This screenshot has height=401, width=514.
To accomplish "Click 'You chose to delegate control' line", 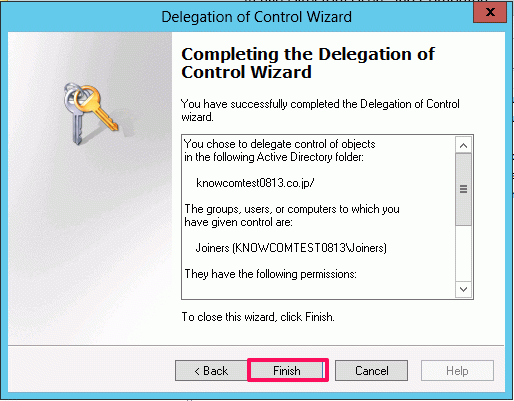I will (280, 144).
